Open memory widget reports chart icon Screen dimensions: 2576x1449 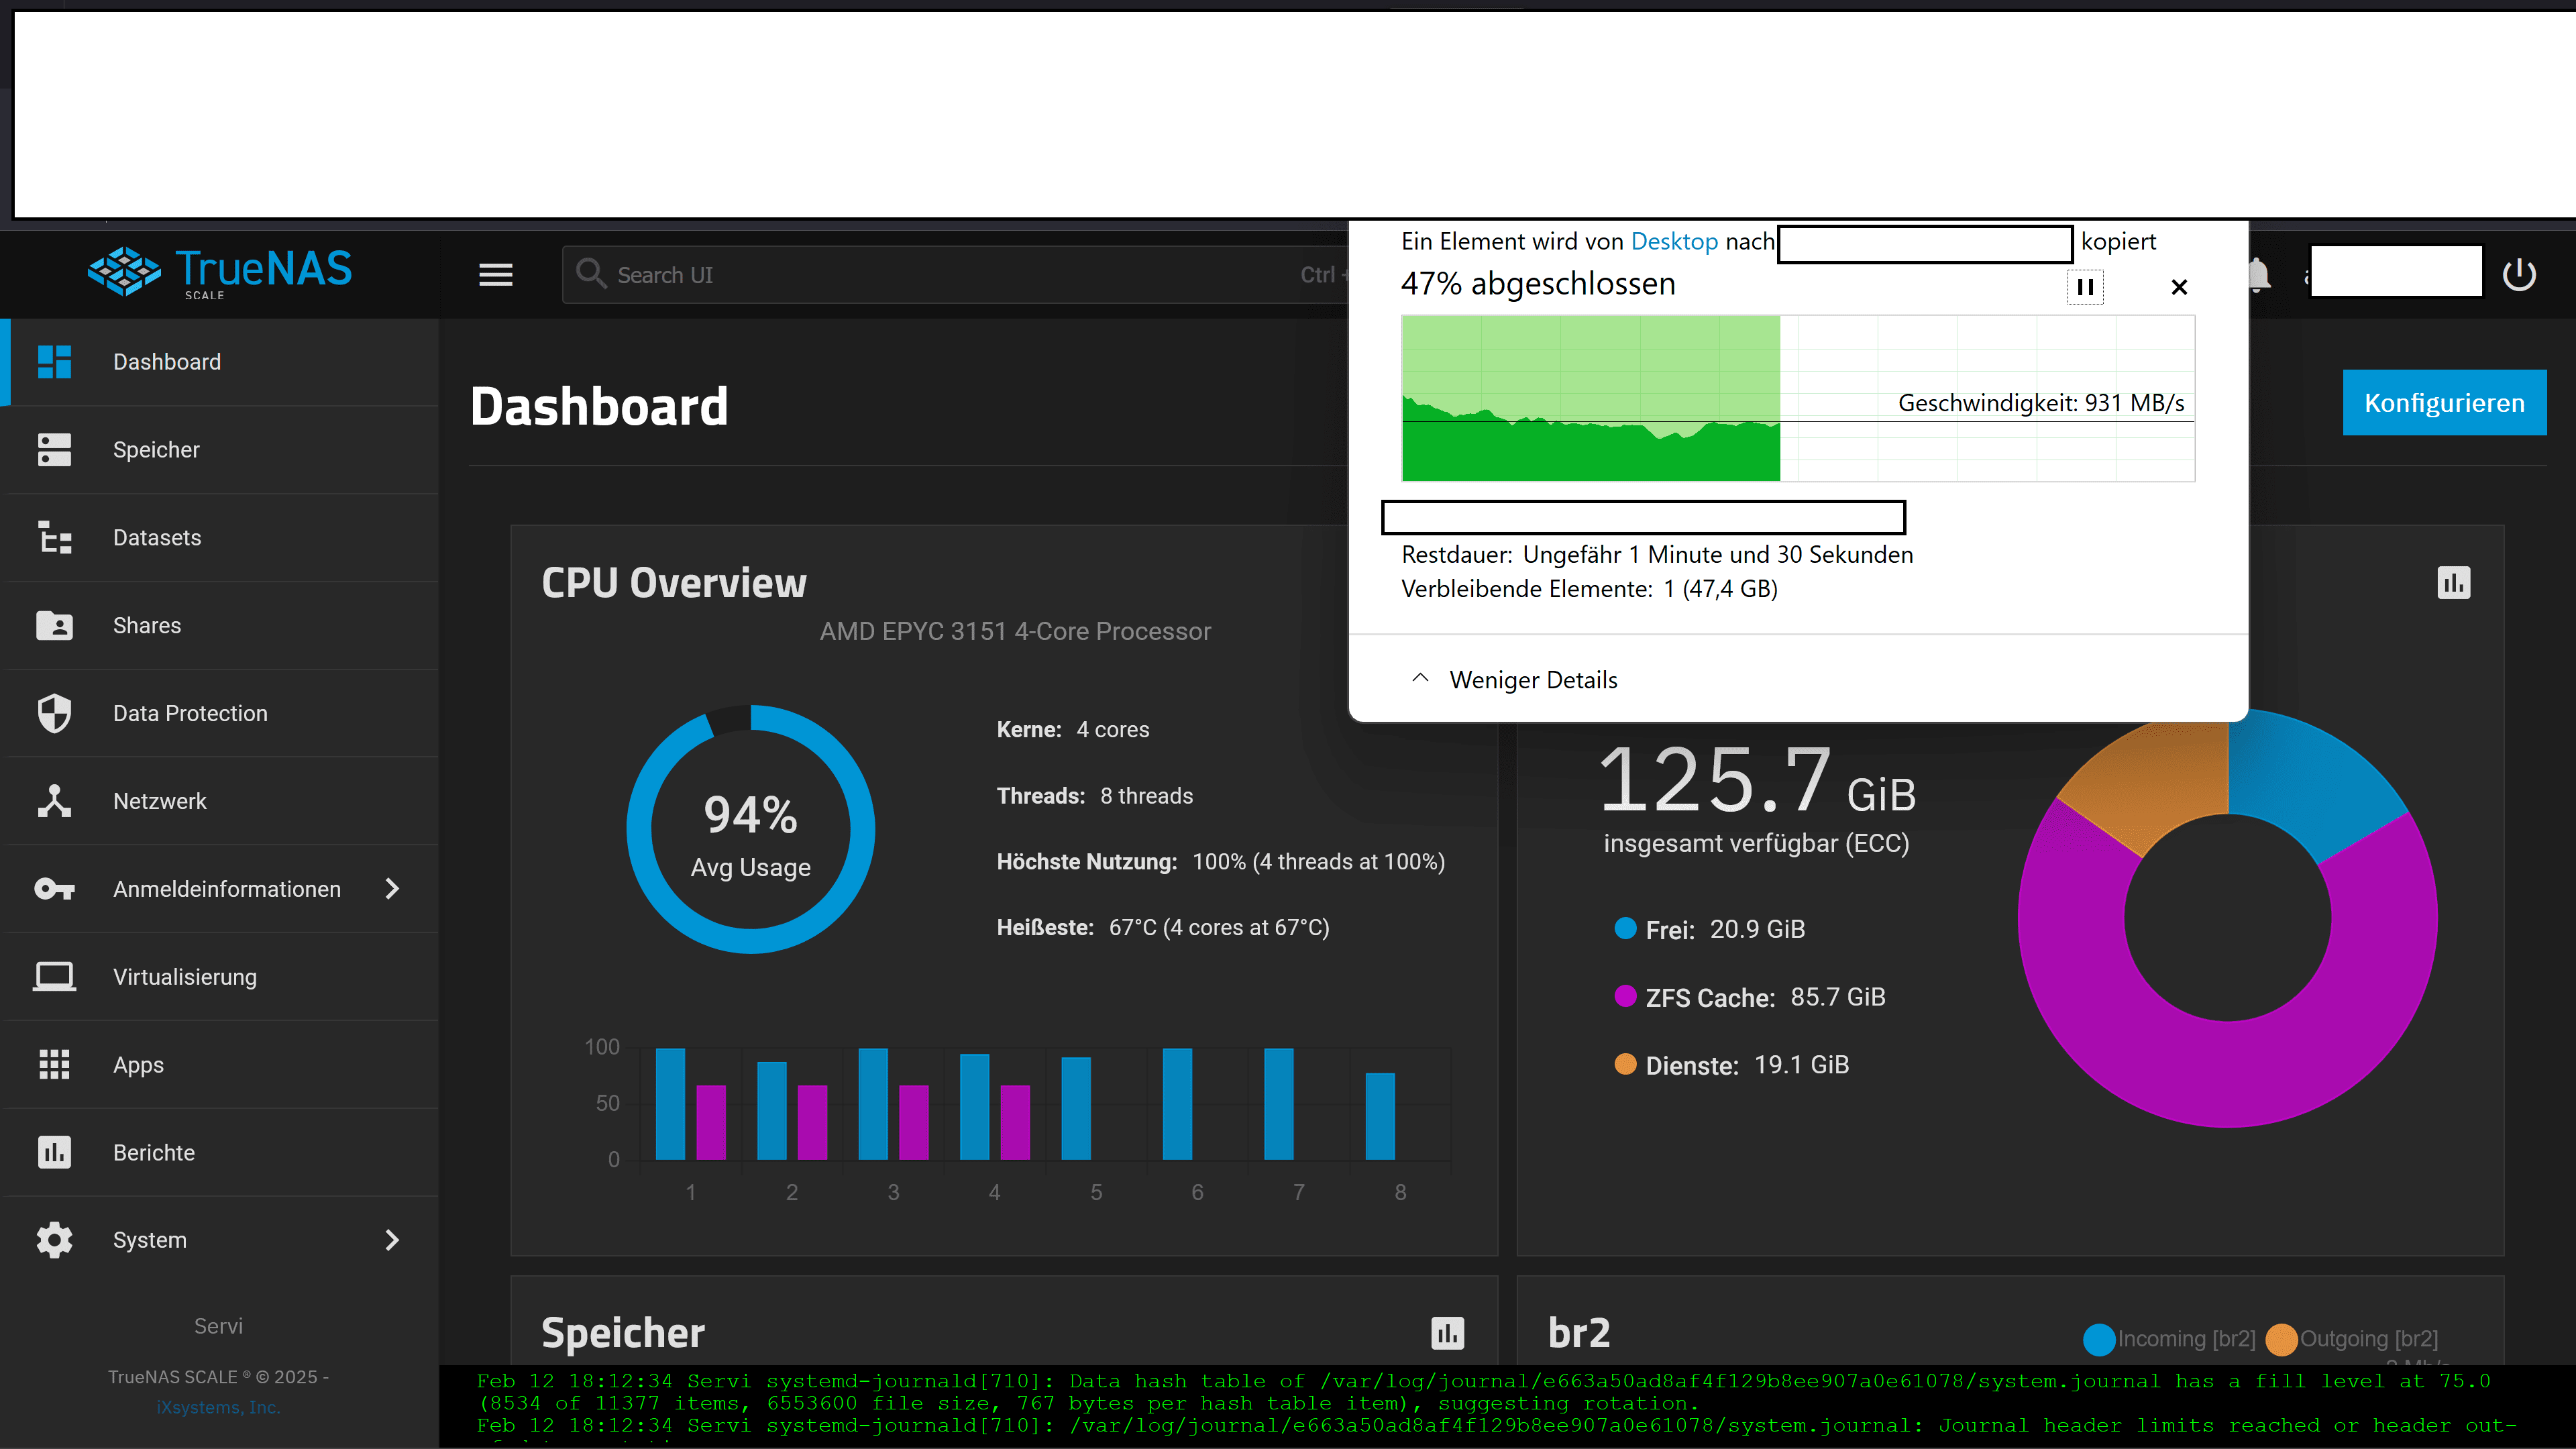(2453, 583)
